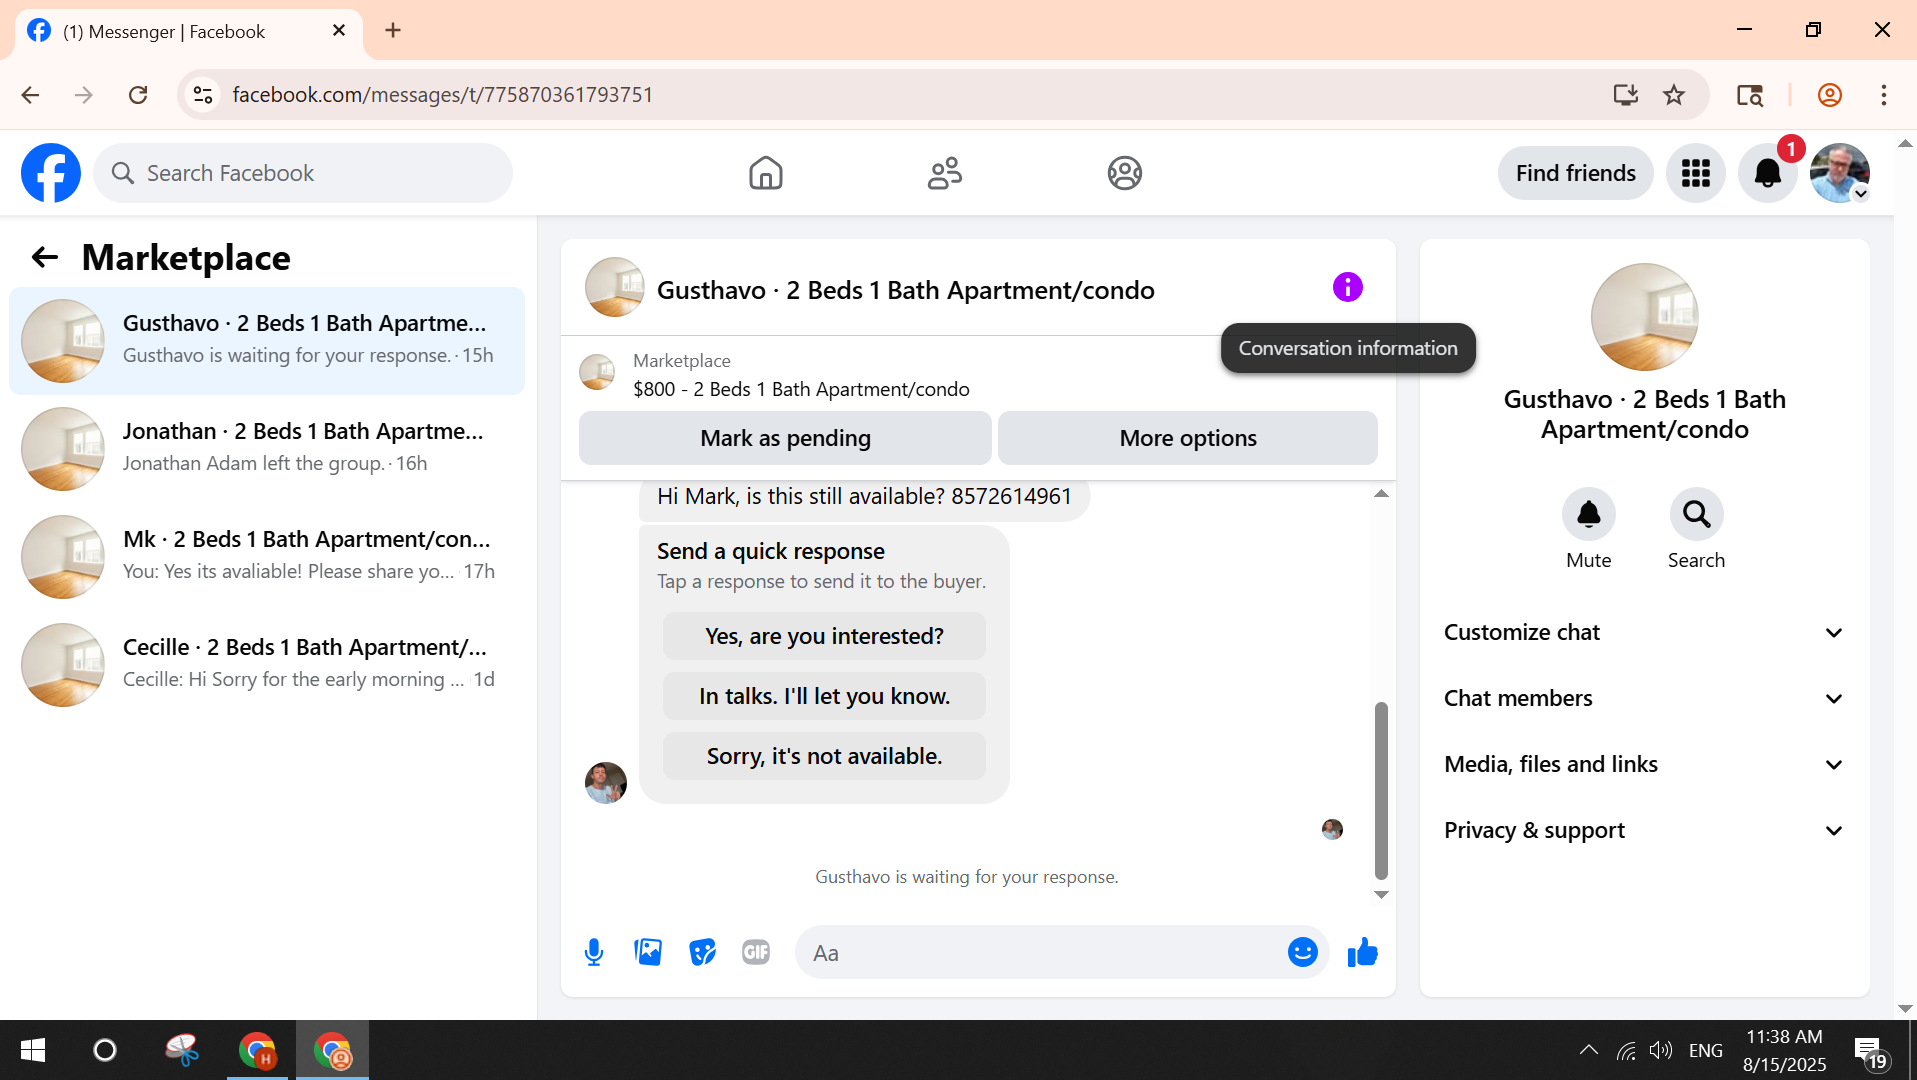Expand Customize chat section
The image size is (1917, 1080).
[1644, 633]
